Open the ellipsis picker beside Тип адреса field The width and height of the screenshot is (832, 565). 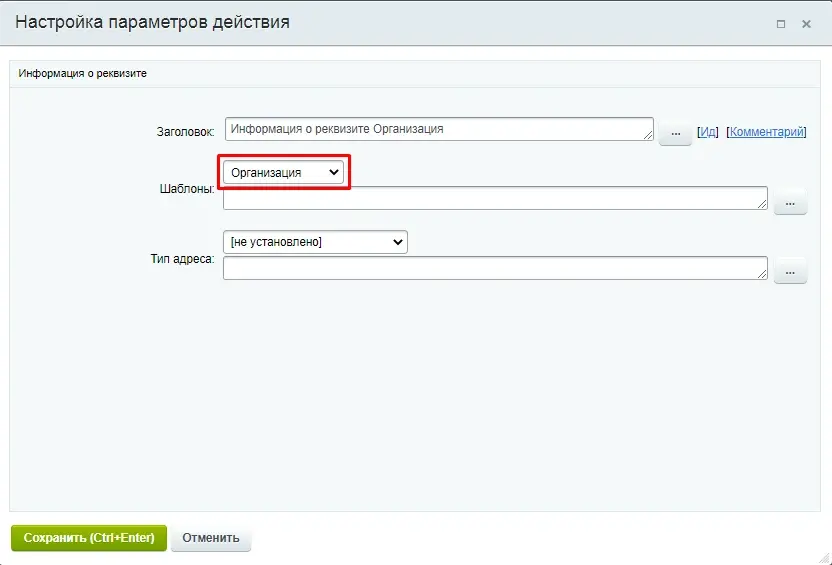[x=789, y=271]
